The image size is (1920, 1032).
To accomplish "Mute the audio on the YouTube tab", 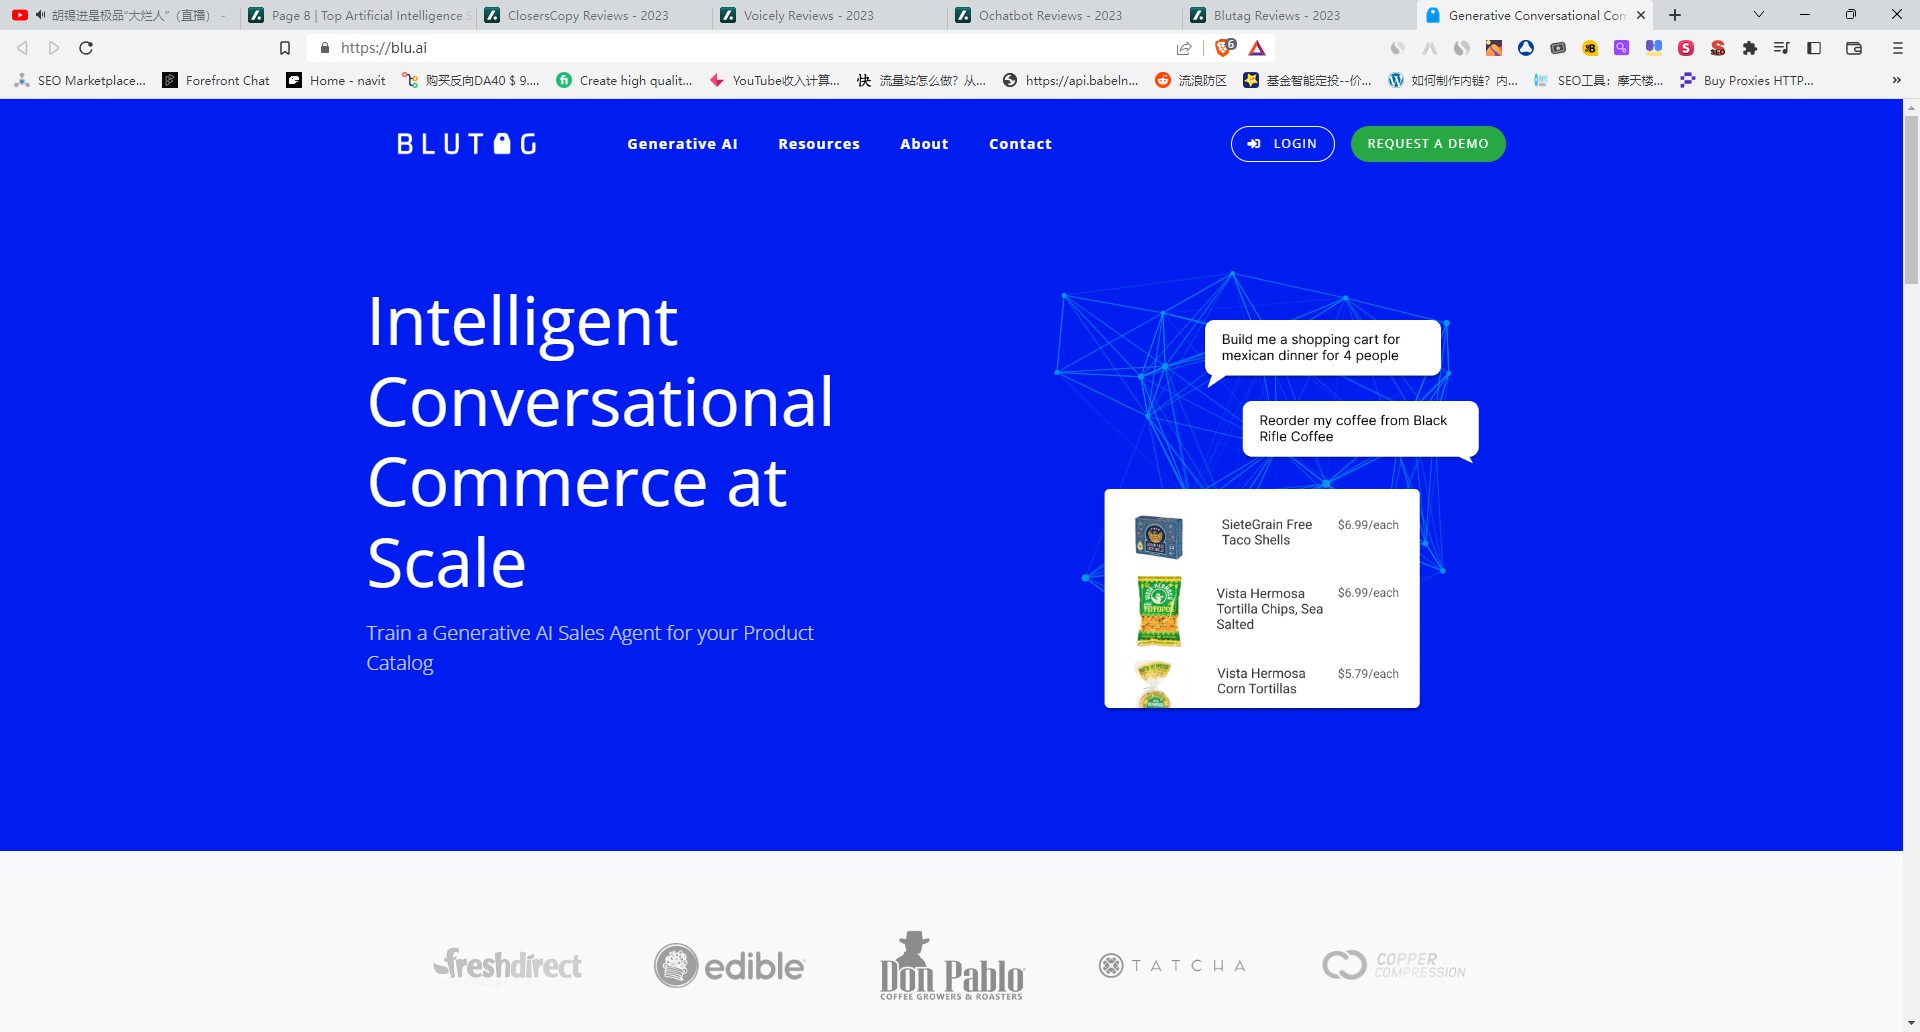I will 41,15.
